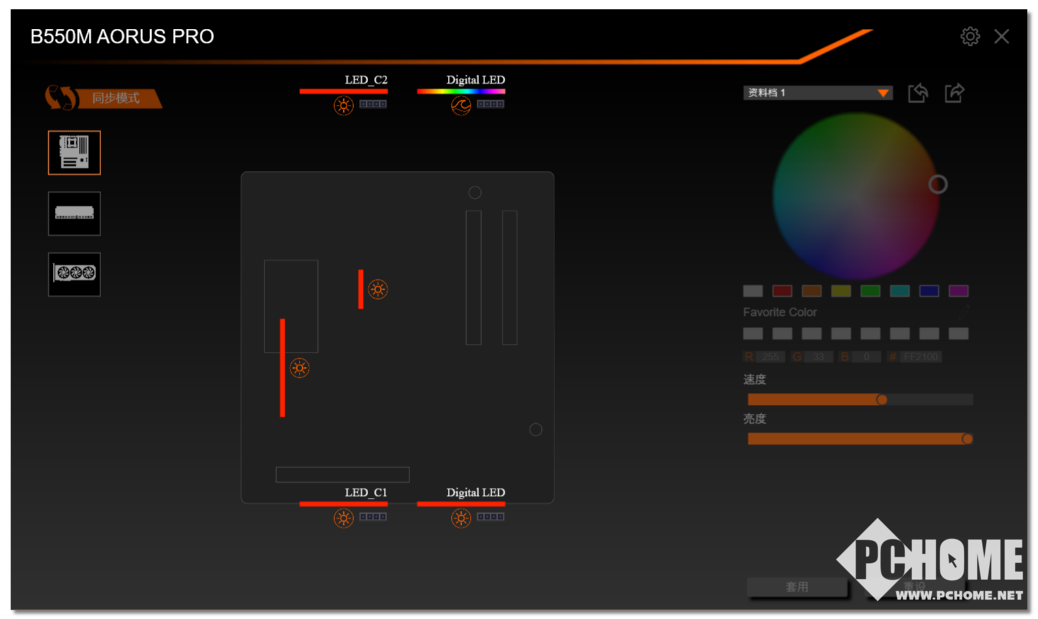Viewport: 1038px width, 619px height.
Task: Toggle the 同步模式 sync mode button
Action: pos(103,98)
